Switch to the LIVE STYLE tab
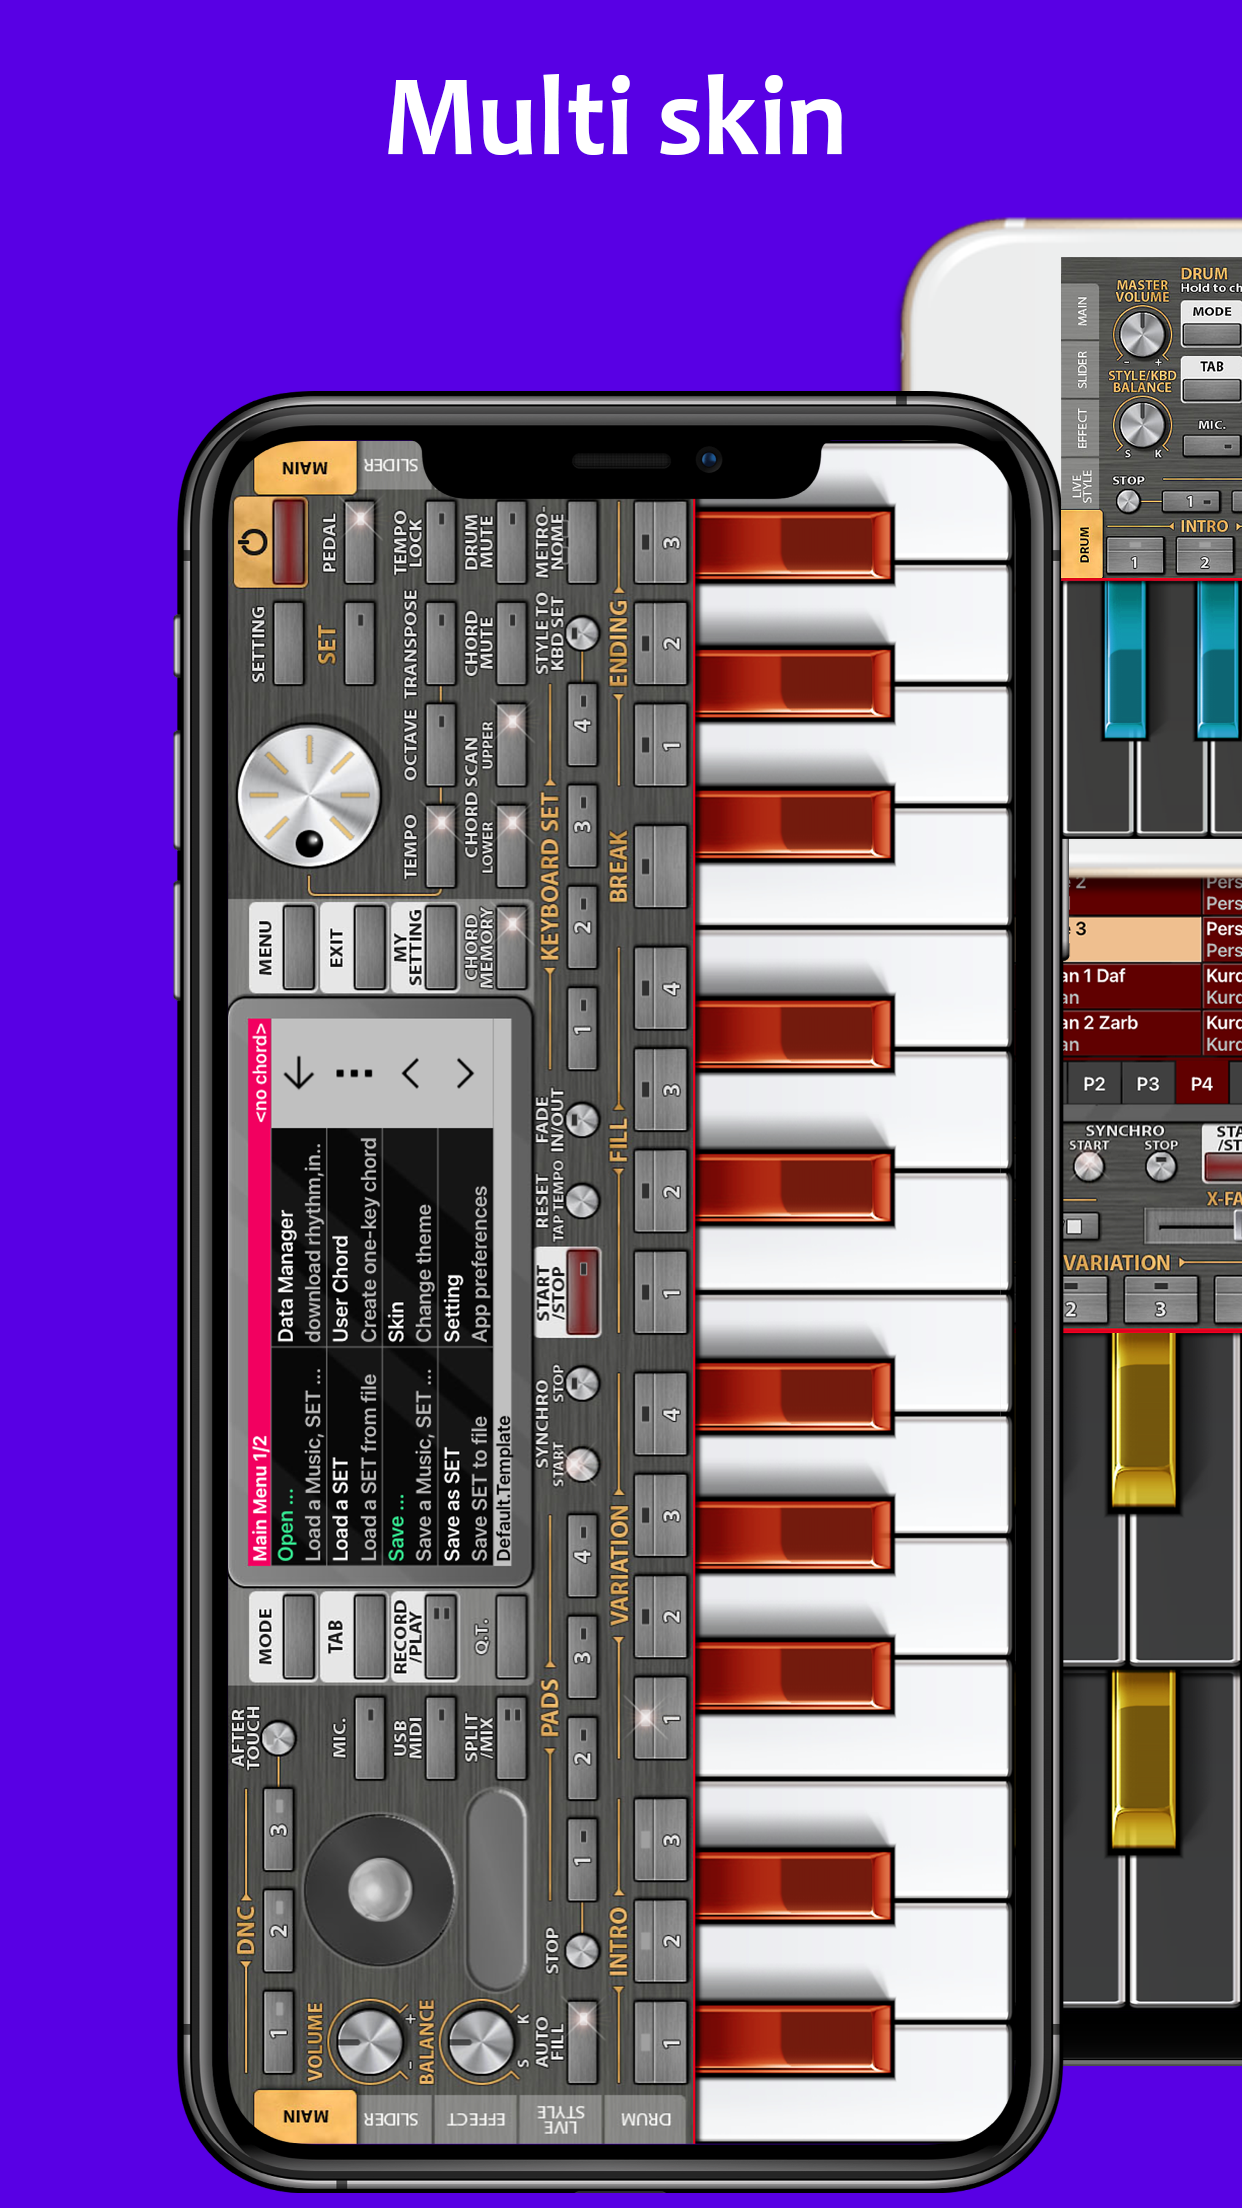1242x2208 pixels. coord(560,2118)
